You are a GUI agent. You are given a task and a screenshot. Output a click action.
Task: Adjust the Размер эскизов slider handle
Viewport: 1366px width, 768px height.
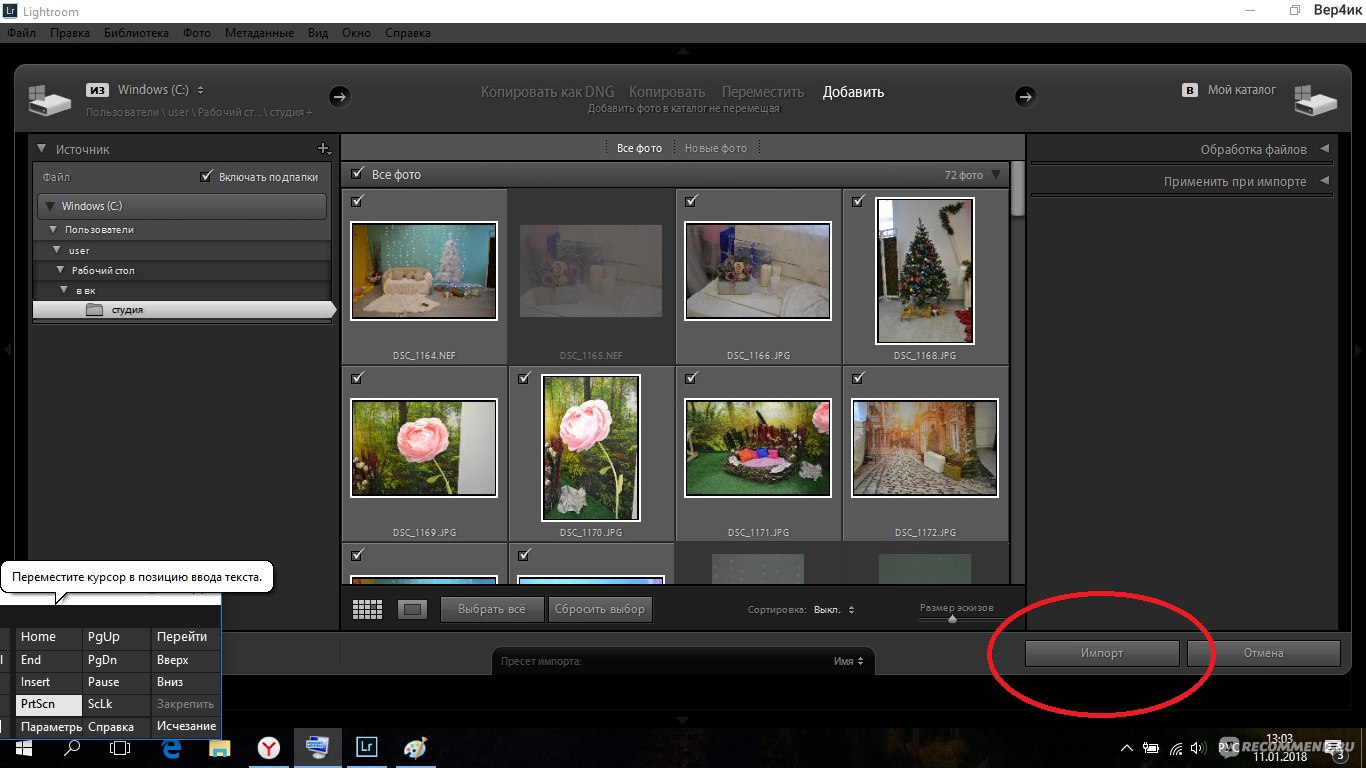tap(952, 619)
